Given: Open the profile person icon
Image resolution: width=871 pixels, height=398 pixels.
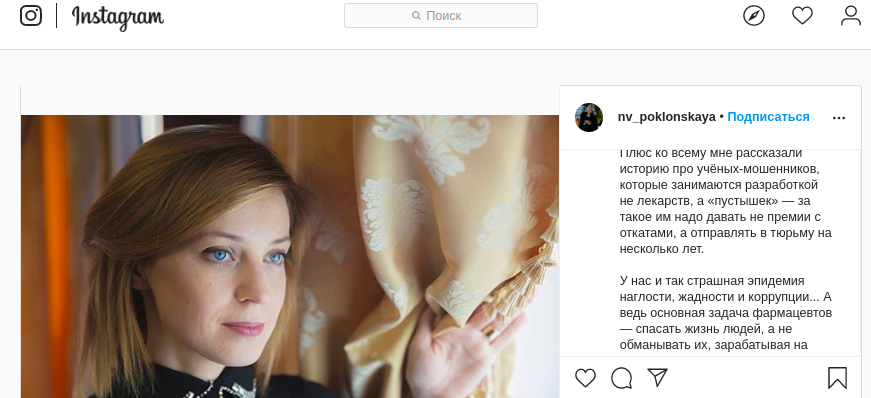Looking at the screenshot, I should 850,16.
